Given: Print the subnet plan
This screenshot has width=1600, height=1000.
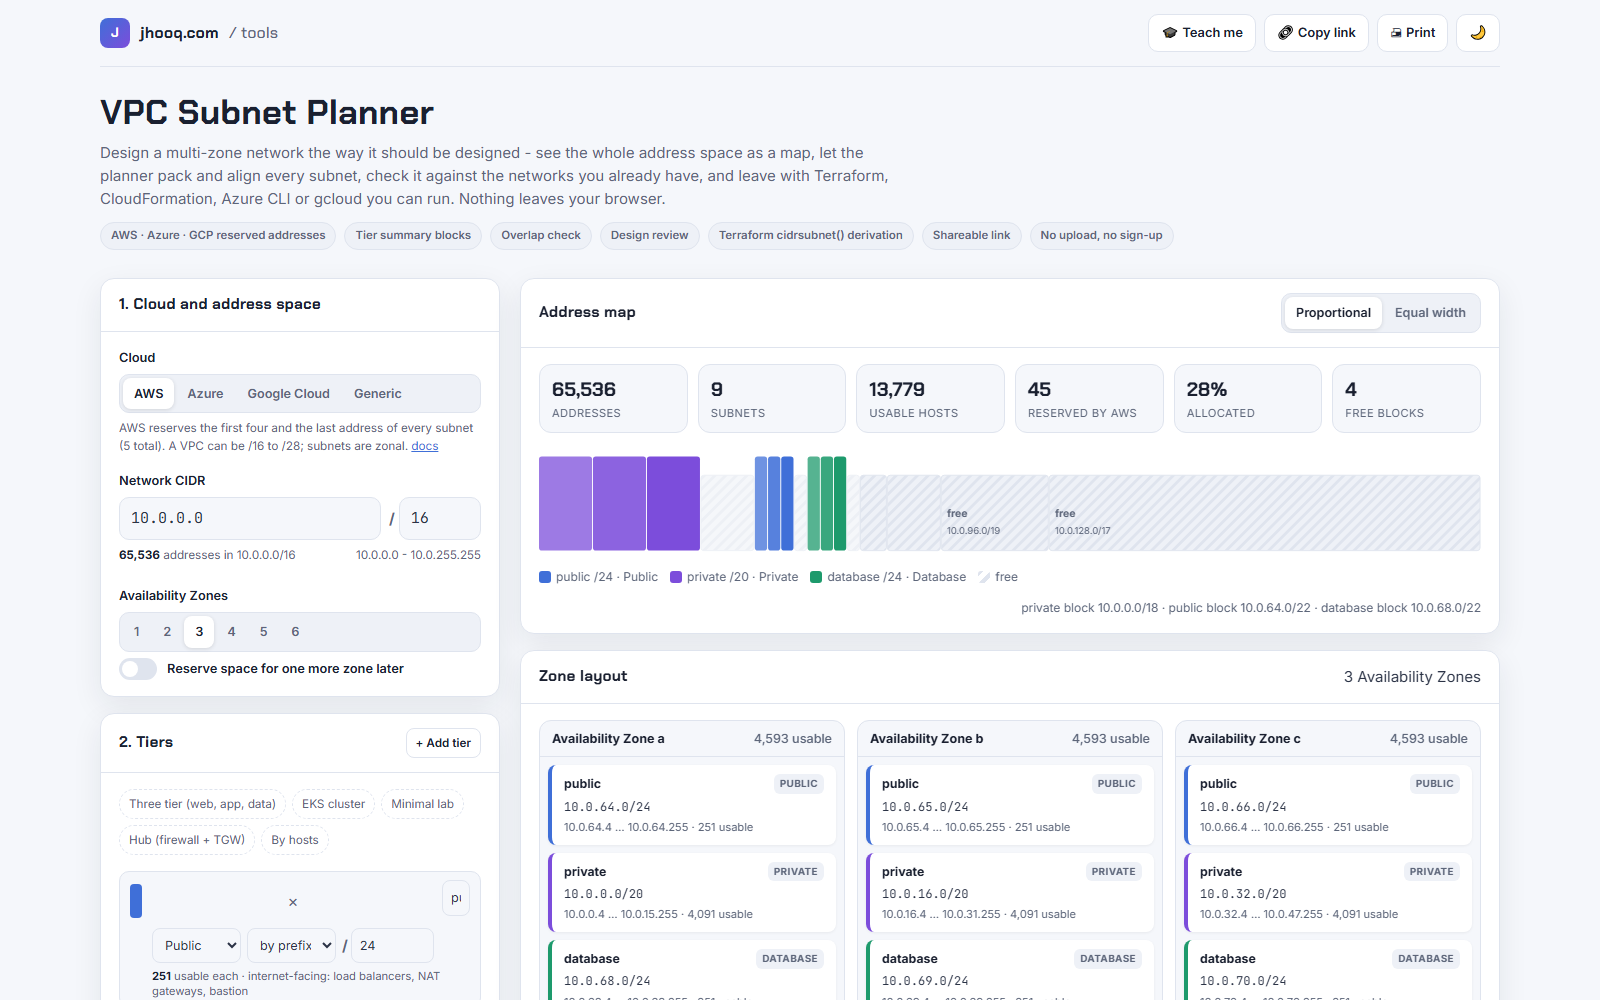Looking at the screenshot, I should pos(1412,33).
